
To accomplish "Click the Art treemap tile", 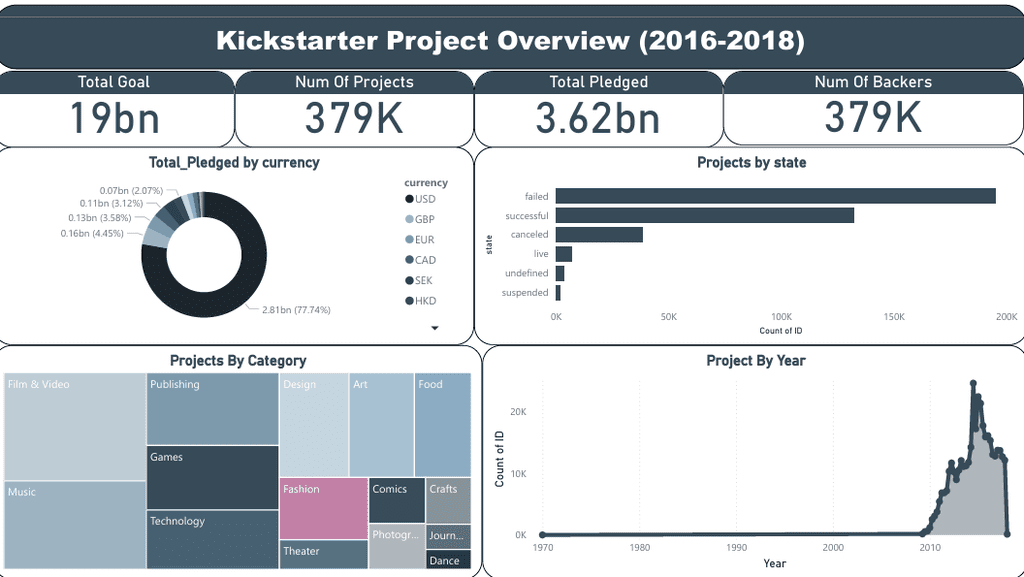I will (x=381, y=425).
